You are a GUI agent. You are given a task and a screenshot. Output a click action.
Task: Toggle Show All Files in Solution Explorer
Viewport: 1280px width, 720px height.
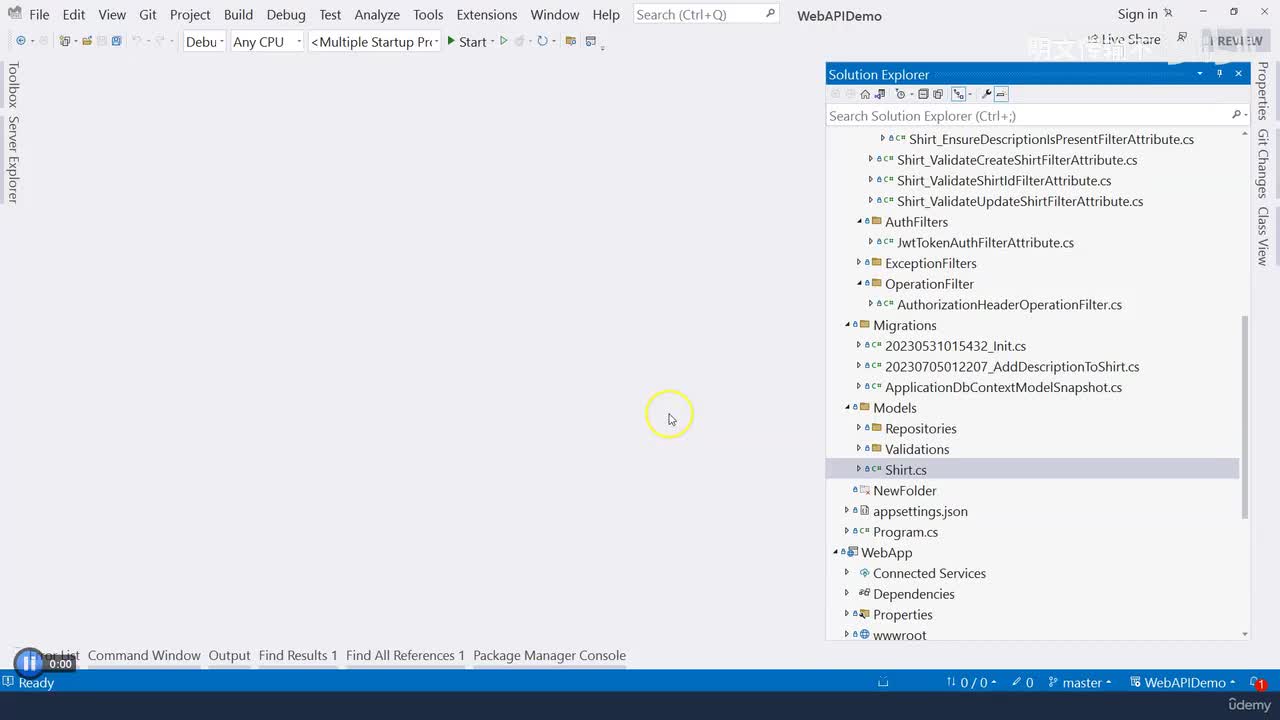(938, 94)
